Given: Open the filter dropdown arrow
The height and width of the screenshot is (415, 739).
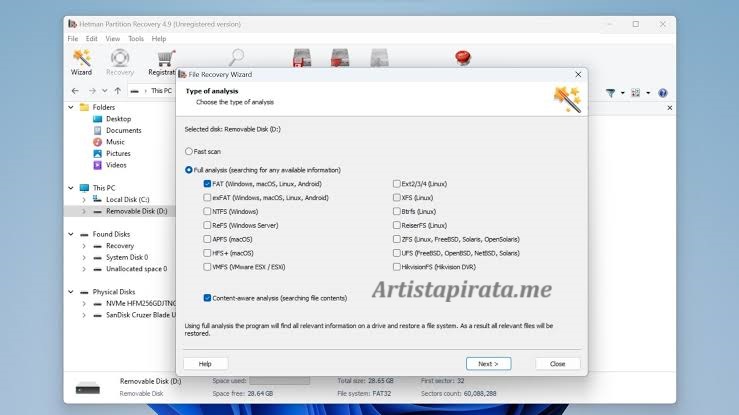Looking at the screenshot, I should click(x=623, y=93).
